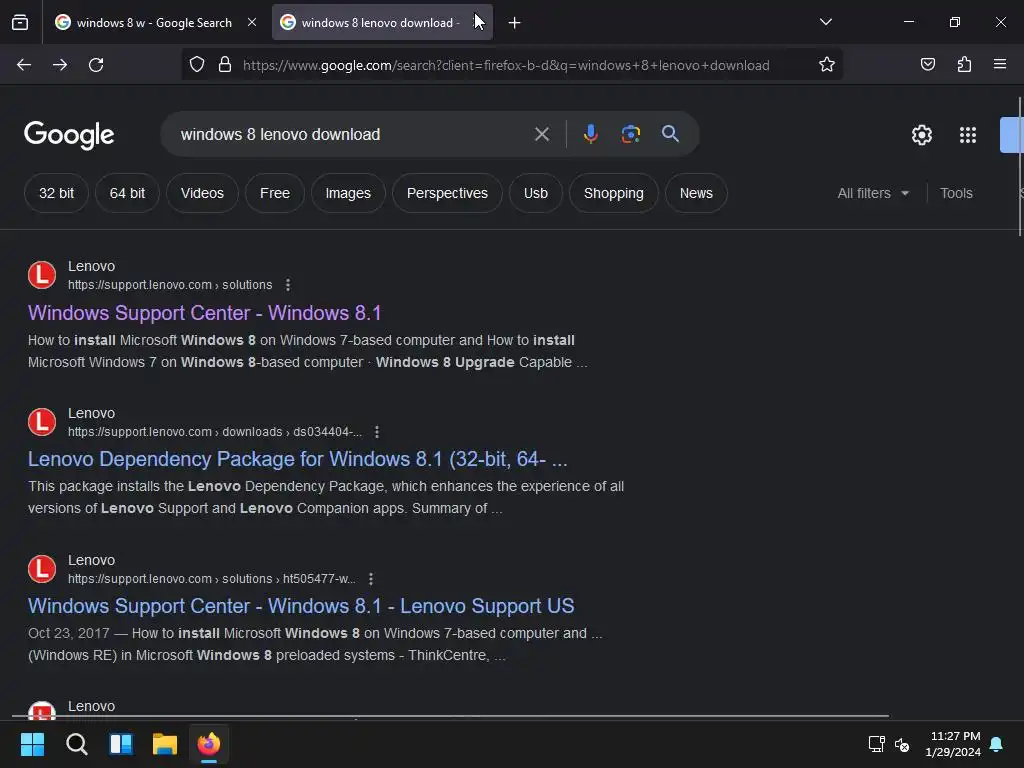The image size is (1024, 768).
Task: Switch to Firefox in taskbar
Action: coord(209,744)
